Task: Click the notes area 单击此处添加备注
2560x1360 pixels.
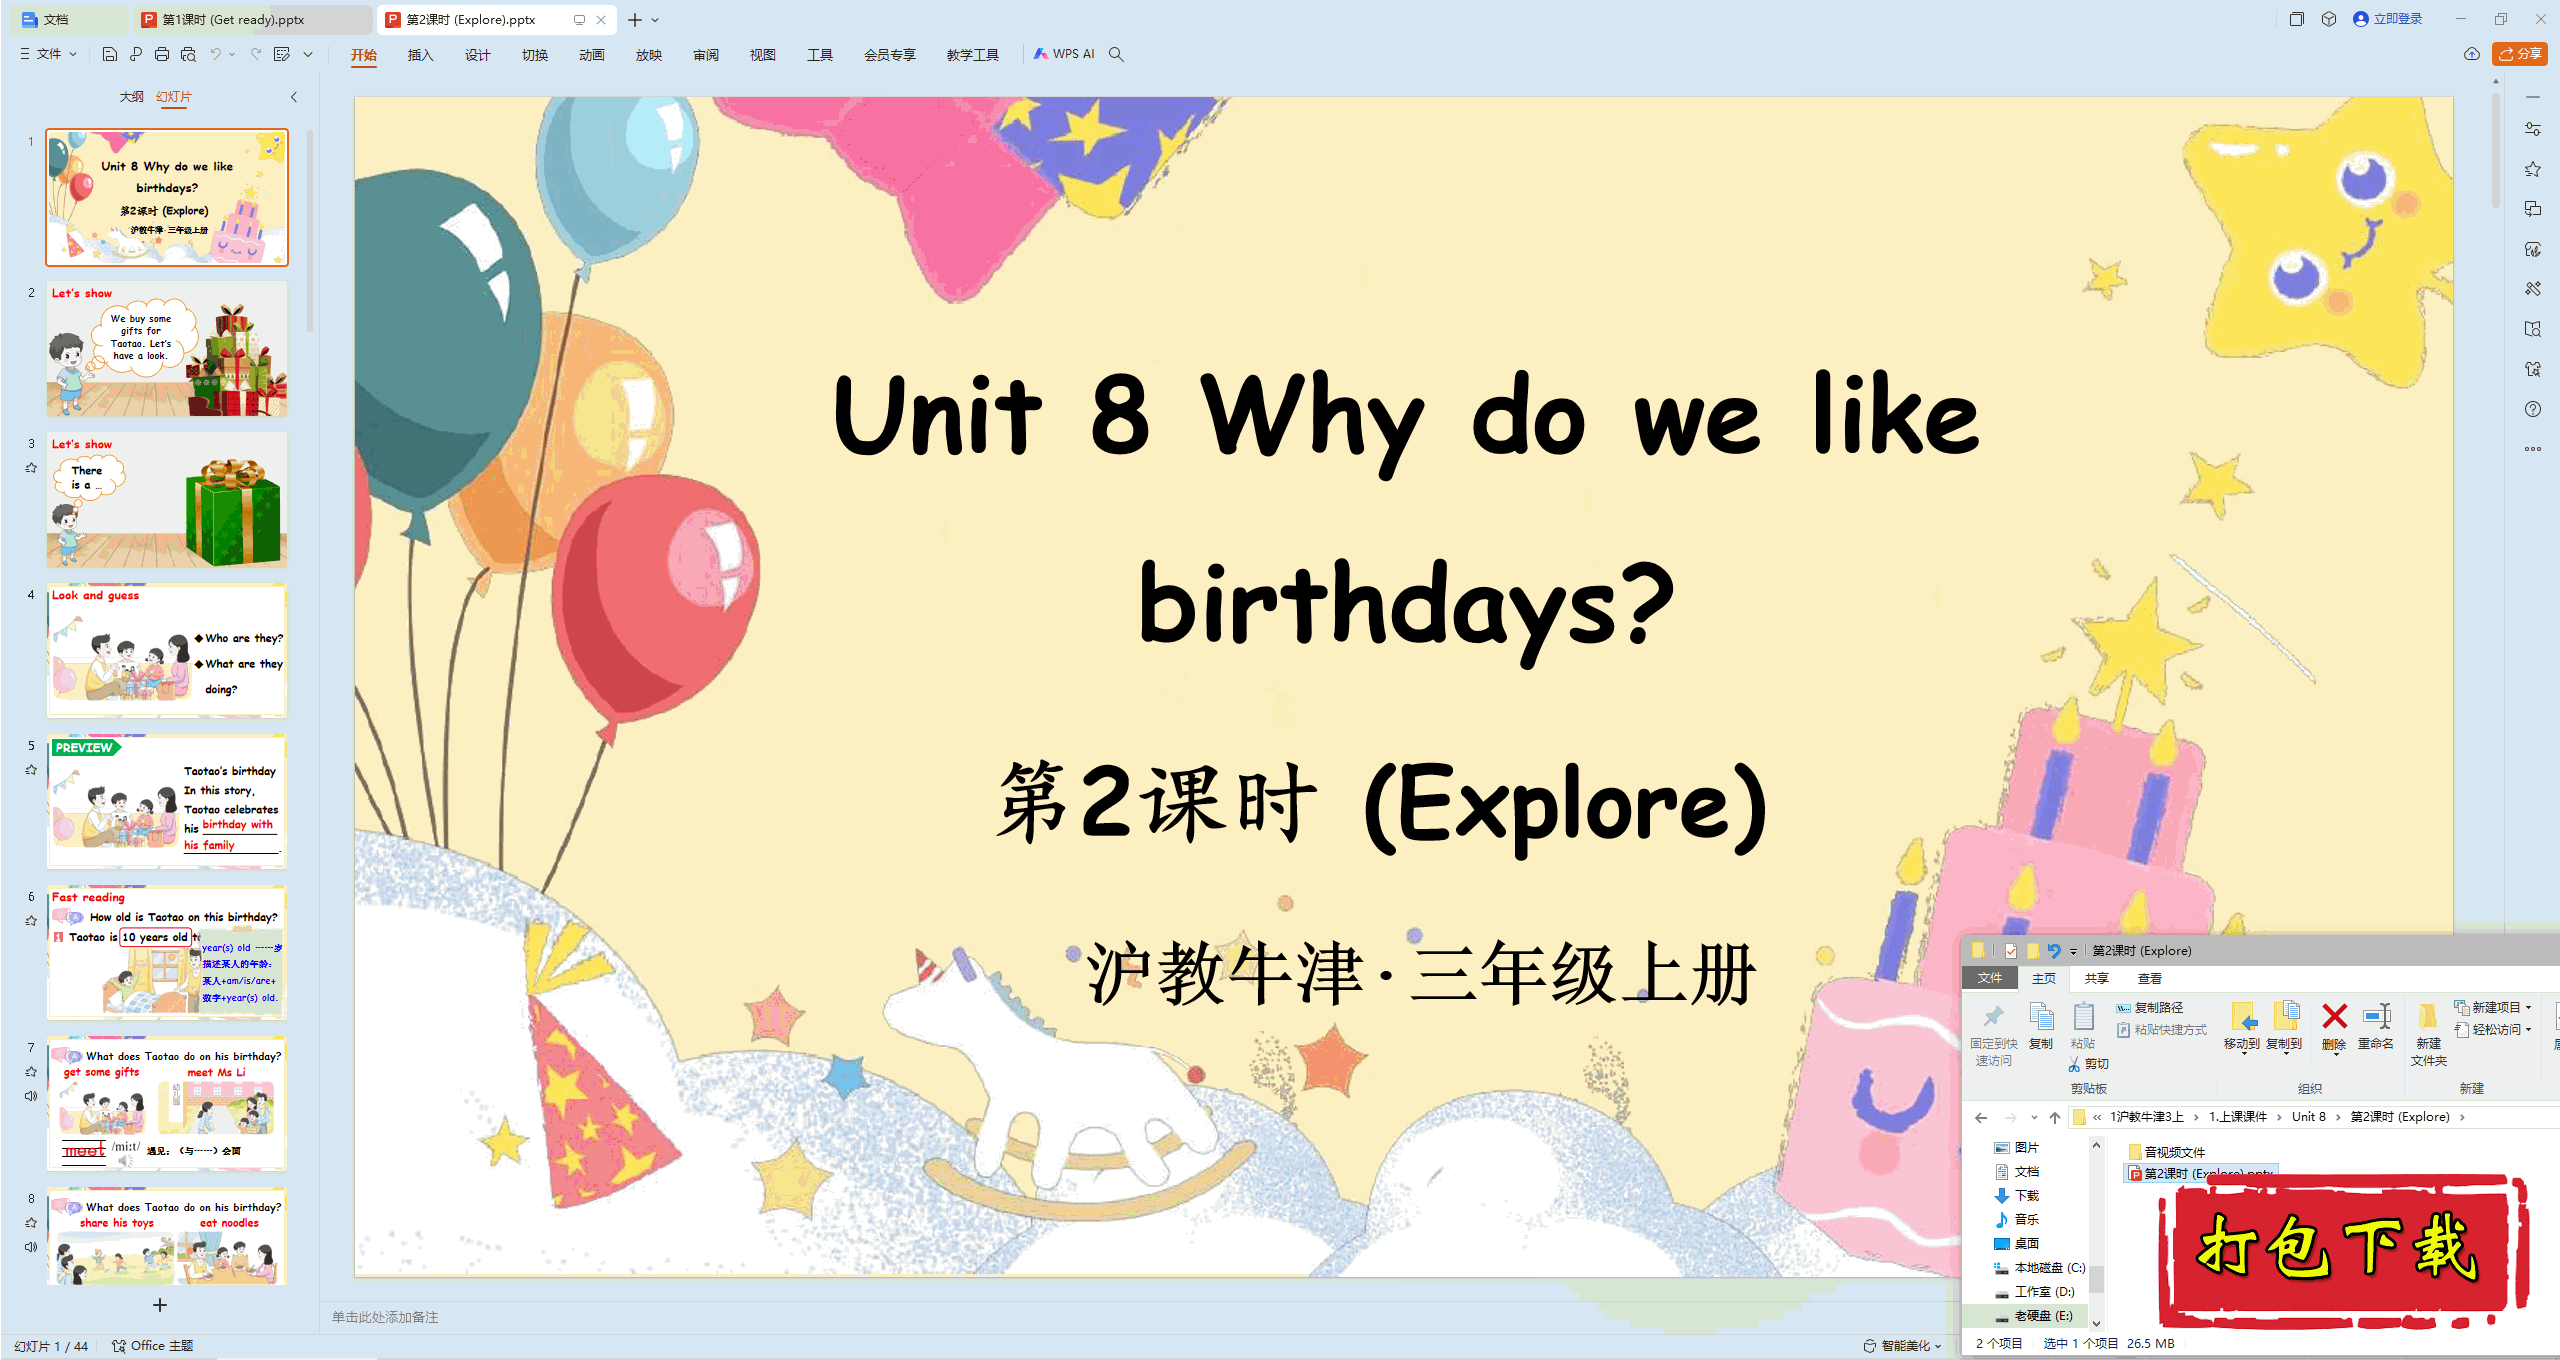Action: pyautogui.click(x=385, y=1317)
